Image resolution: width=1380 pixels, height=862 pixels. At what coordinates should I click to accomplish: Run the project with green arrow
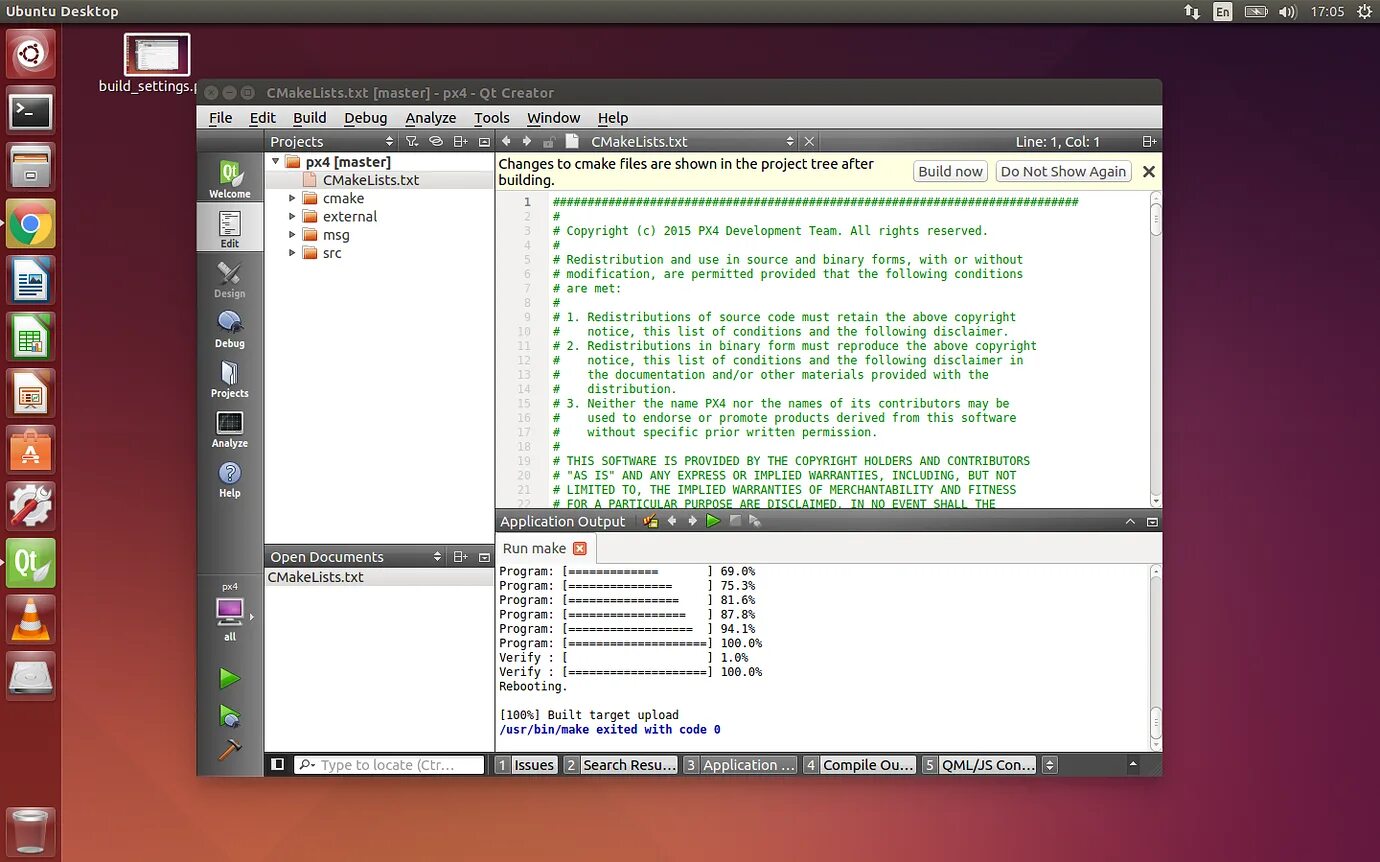[x=230, y=679]
